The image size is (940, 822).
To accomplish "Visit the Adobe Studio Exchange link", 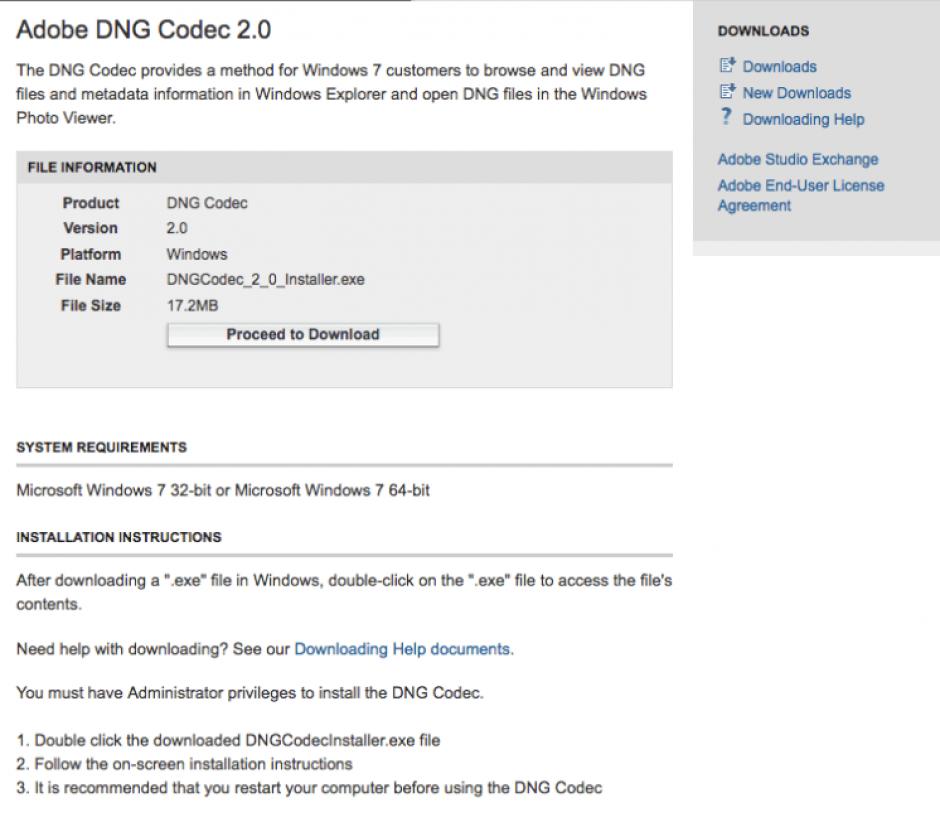I will [798, 159].
